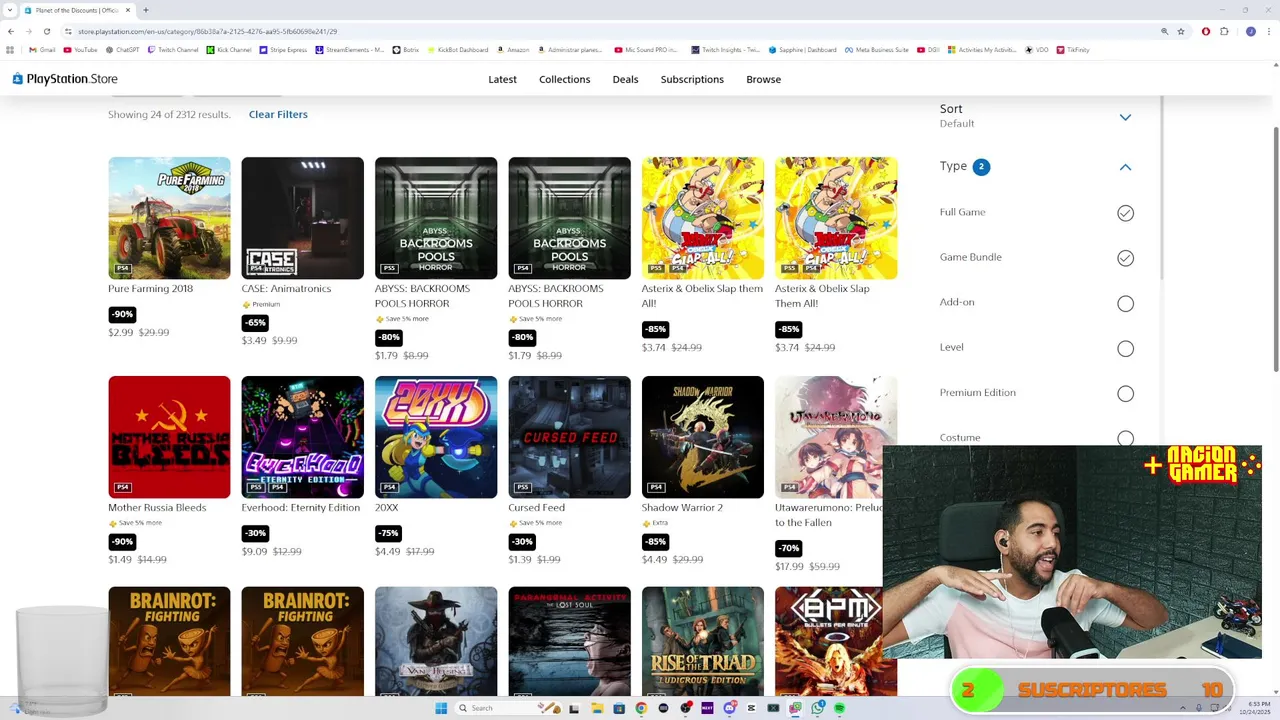Open the browser extensions puzzle icon
1280x720 pixels.
(1224, 31)
